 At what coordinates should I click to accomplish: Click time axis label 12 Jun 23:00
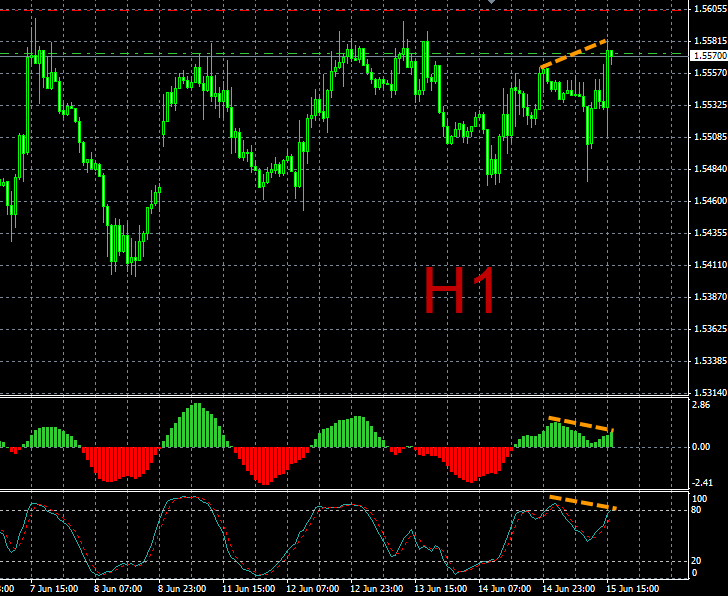[x=376, y=589]
